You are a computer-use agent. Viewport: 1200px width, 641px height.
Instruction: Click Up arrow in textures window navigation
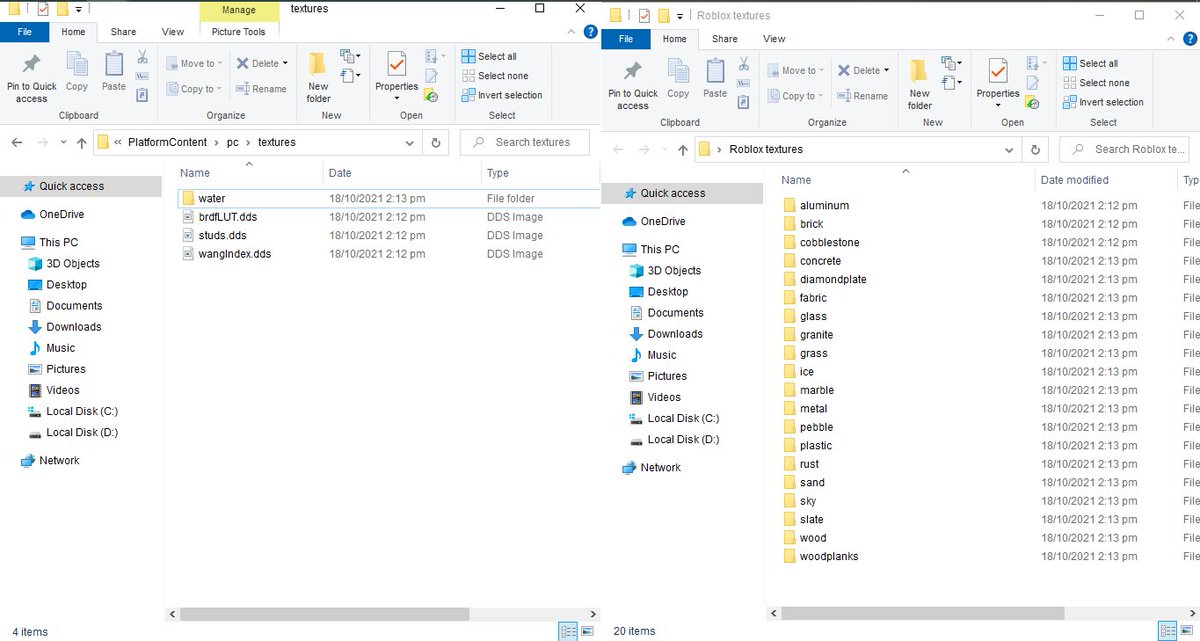(x=82, y=142)
